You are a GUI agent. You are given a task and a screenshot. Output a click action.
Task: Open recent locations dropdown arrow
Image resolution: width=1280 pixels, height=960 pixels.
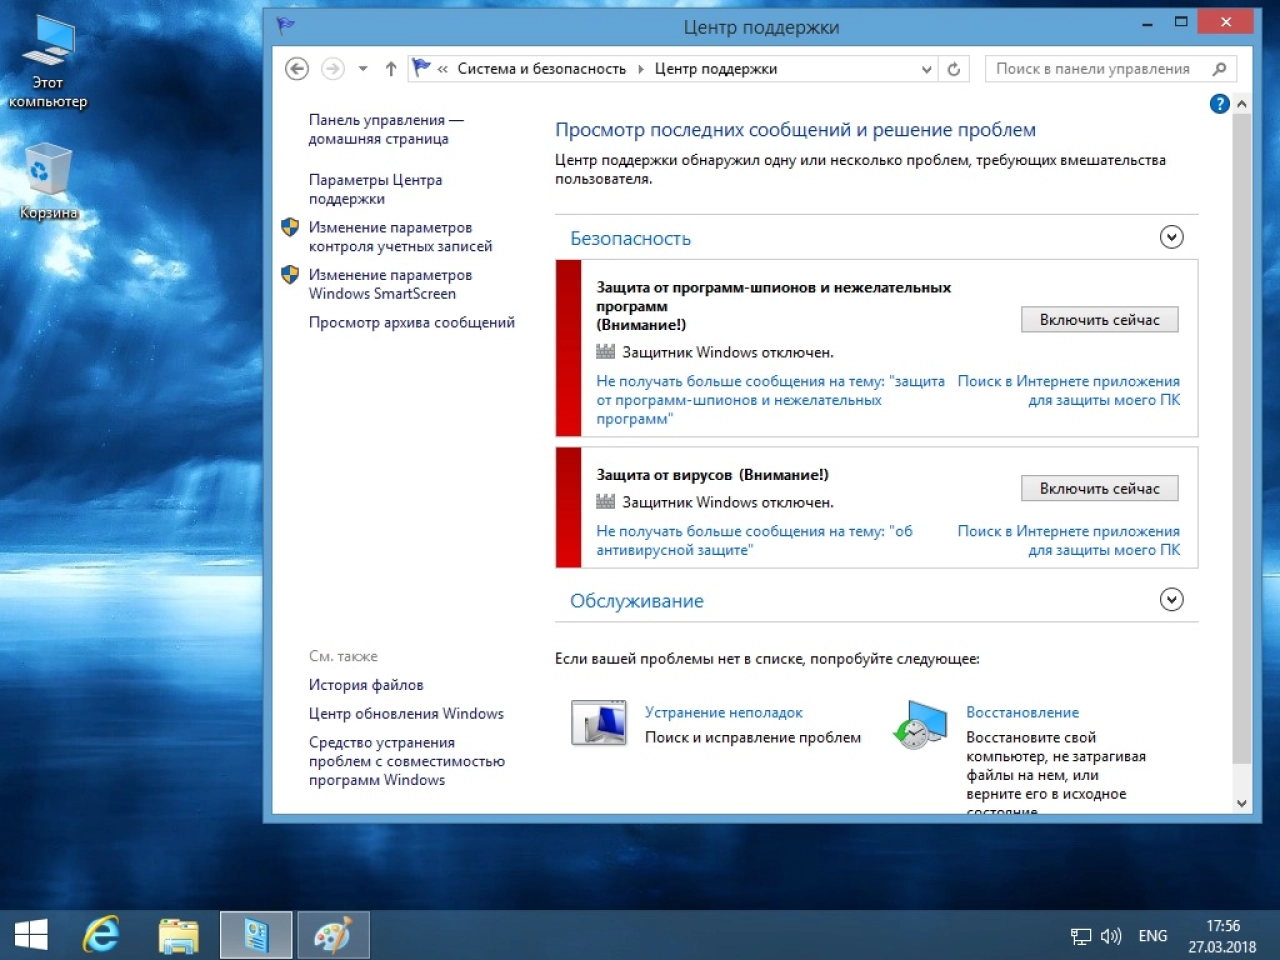click(363, 69)
